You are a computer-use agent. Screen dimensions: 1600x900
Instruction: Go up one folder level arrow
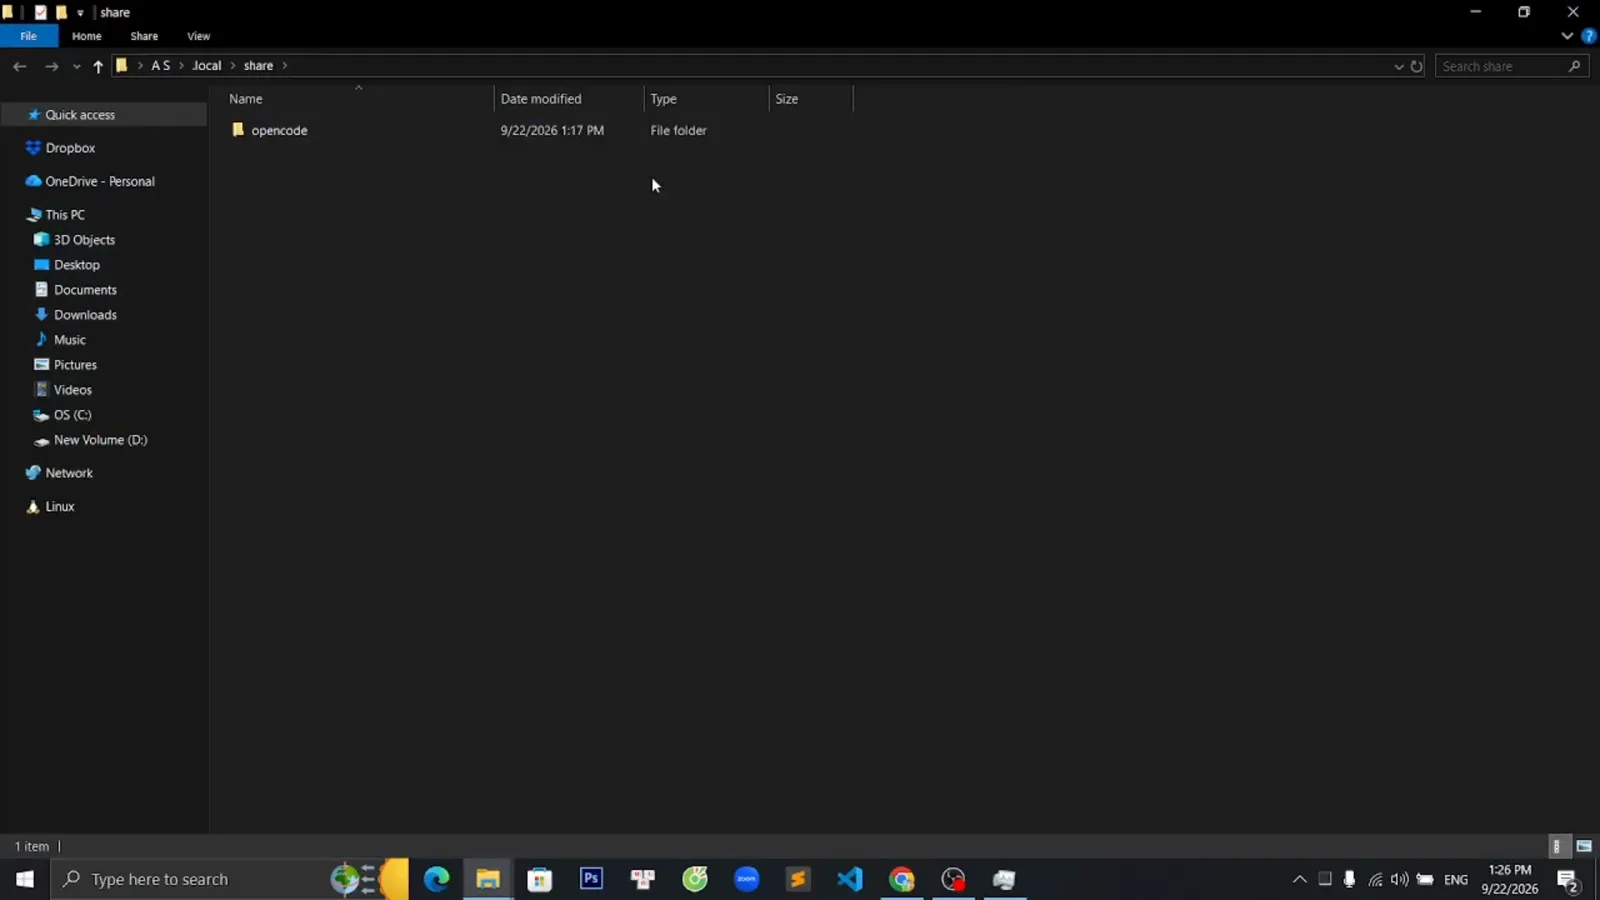[x=98, y=66]
